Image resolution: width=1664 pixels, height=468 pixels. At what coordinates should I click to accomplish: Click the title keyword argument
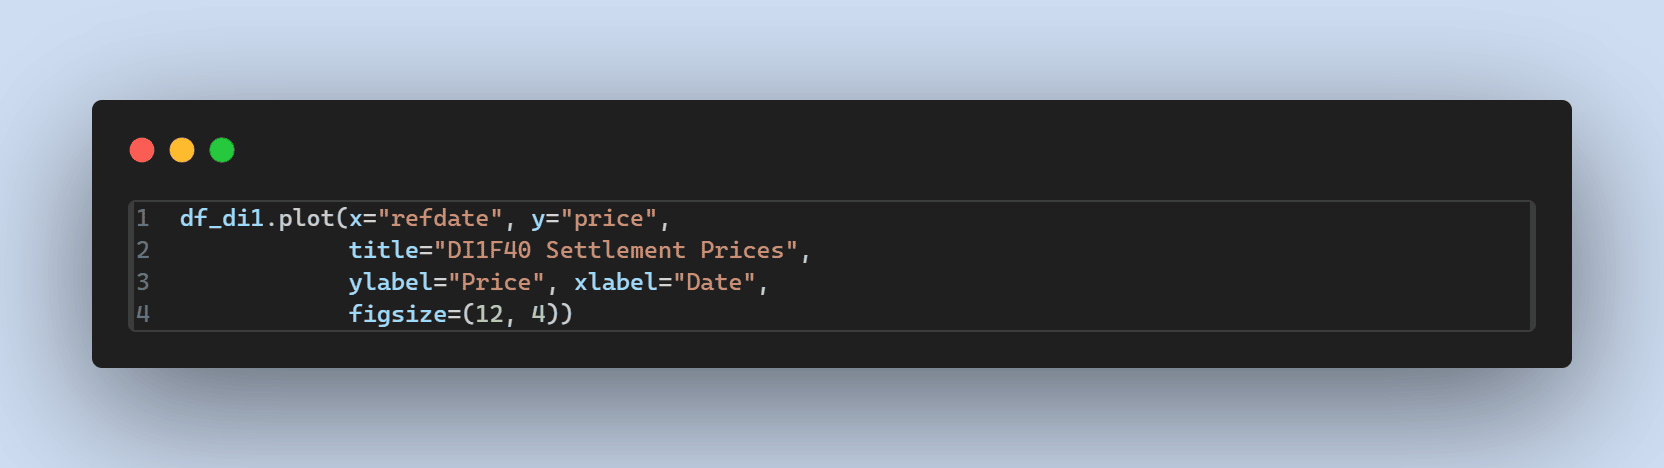[x=383, y=250]
